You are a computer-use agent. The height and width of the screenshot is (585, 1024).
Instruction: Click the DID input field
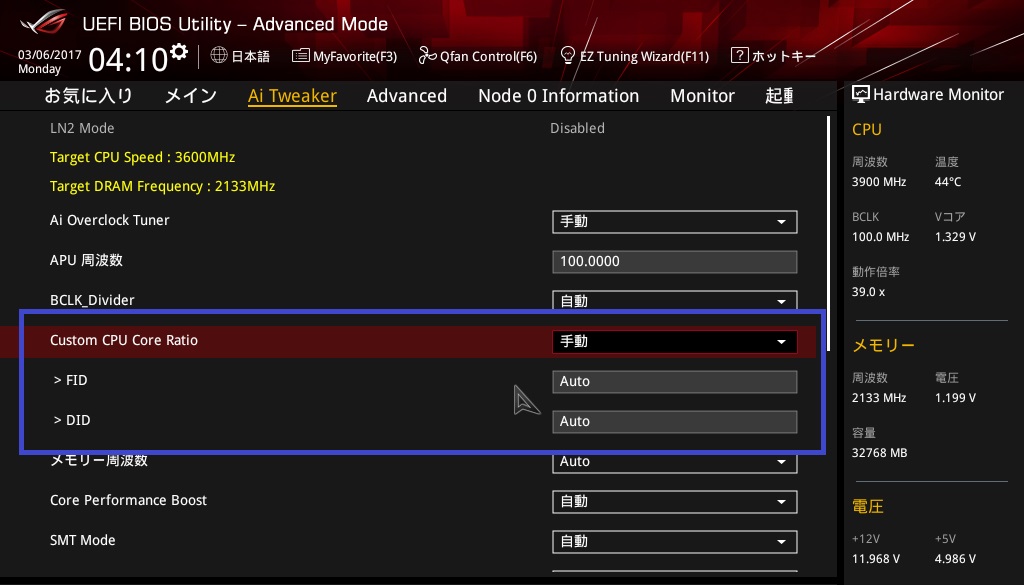click(675, 421)
